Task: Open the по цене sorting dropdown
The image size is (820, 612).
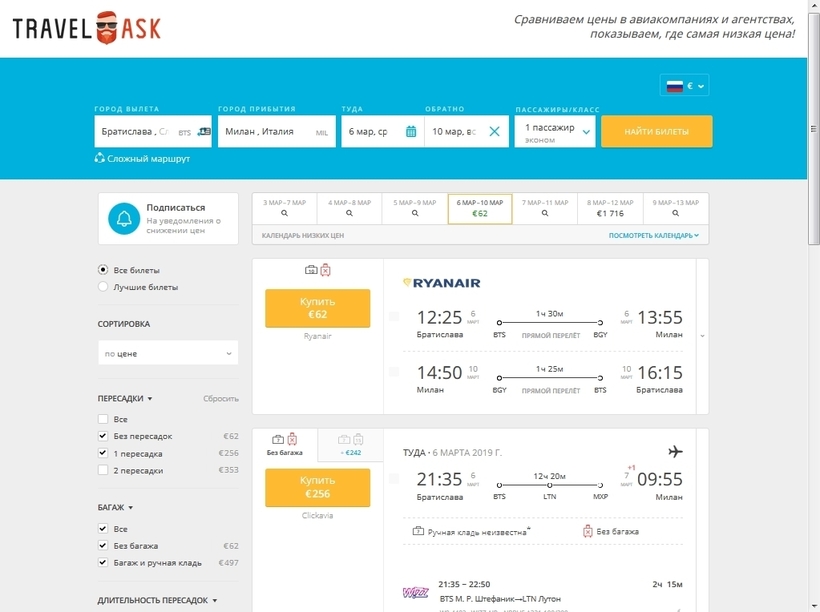Action: pos(168,354)
